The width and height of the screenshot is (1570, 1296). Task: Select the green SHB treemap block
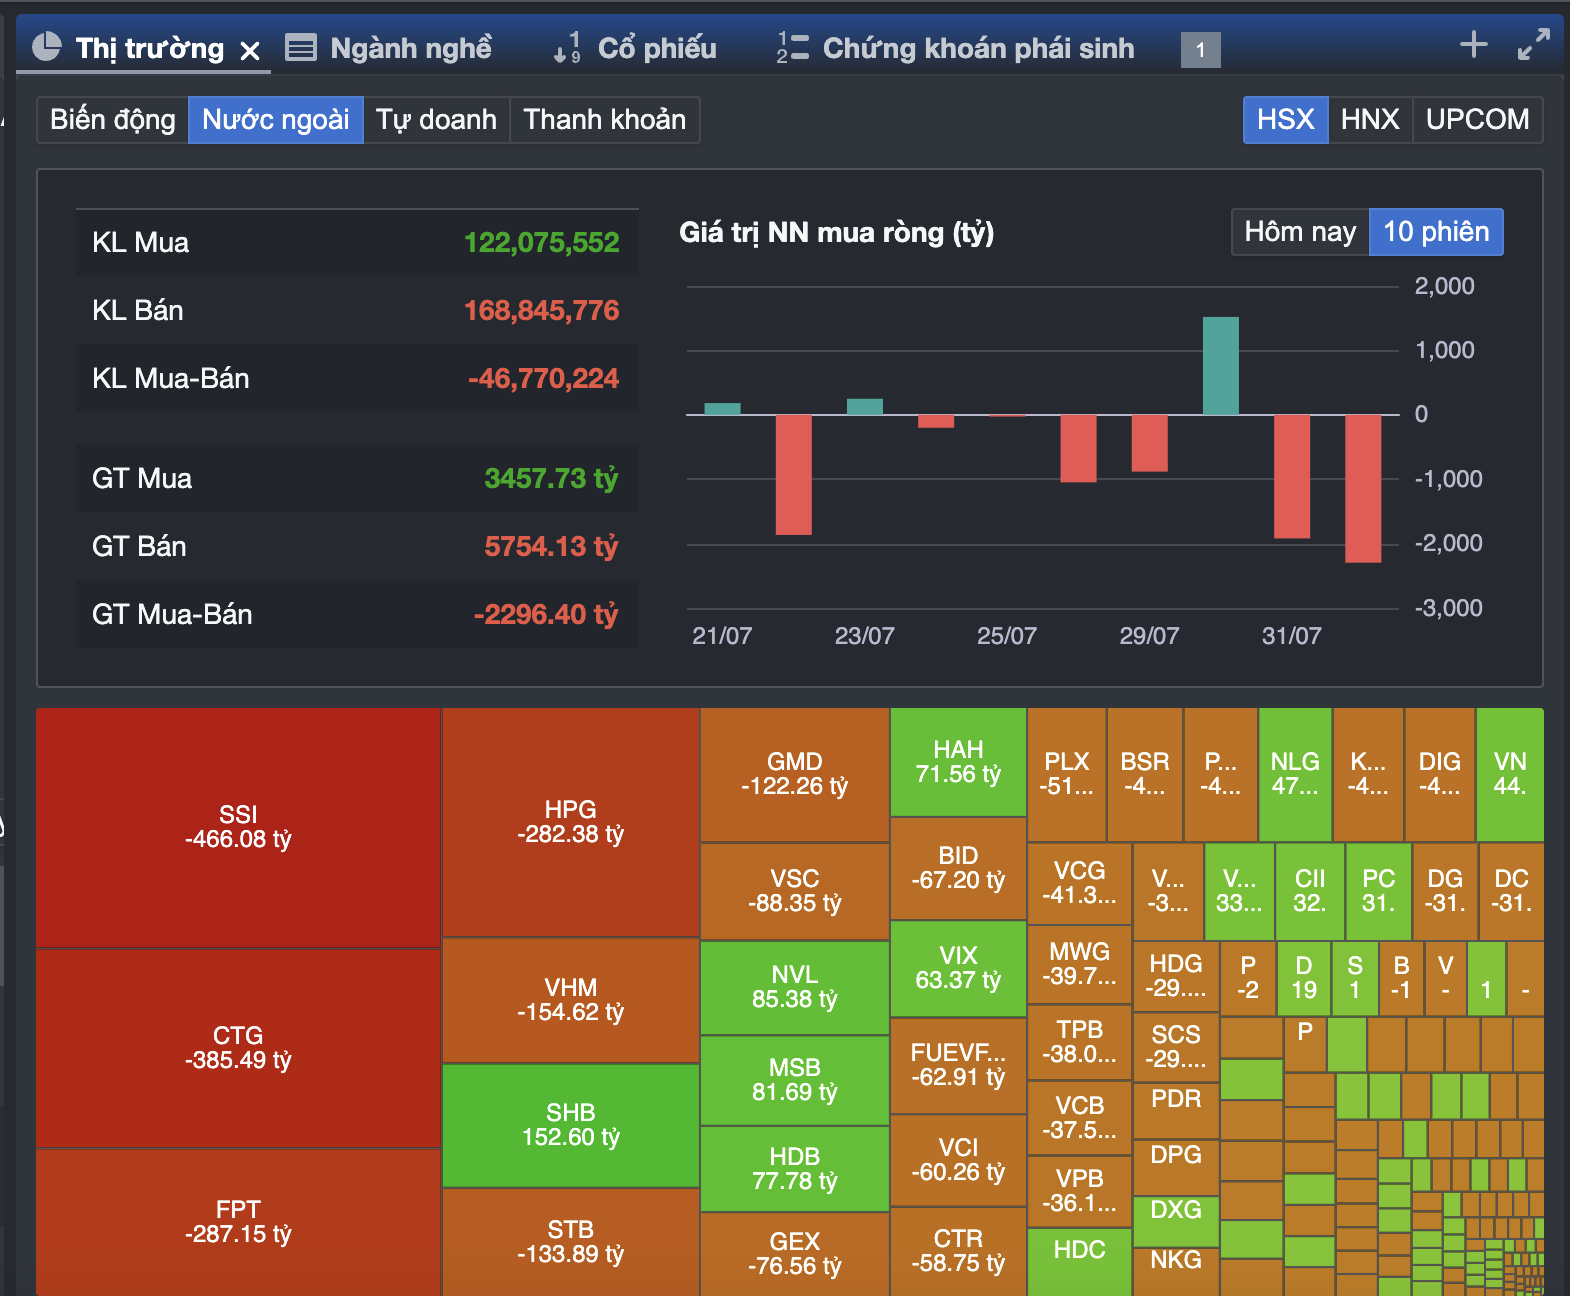tap(570, 1125)
